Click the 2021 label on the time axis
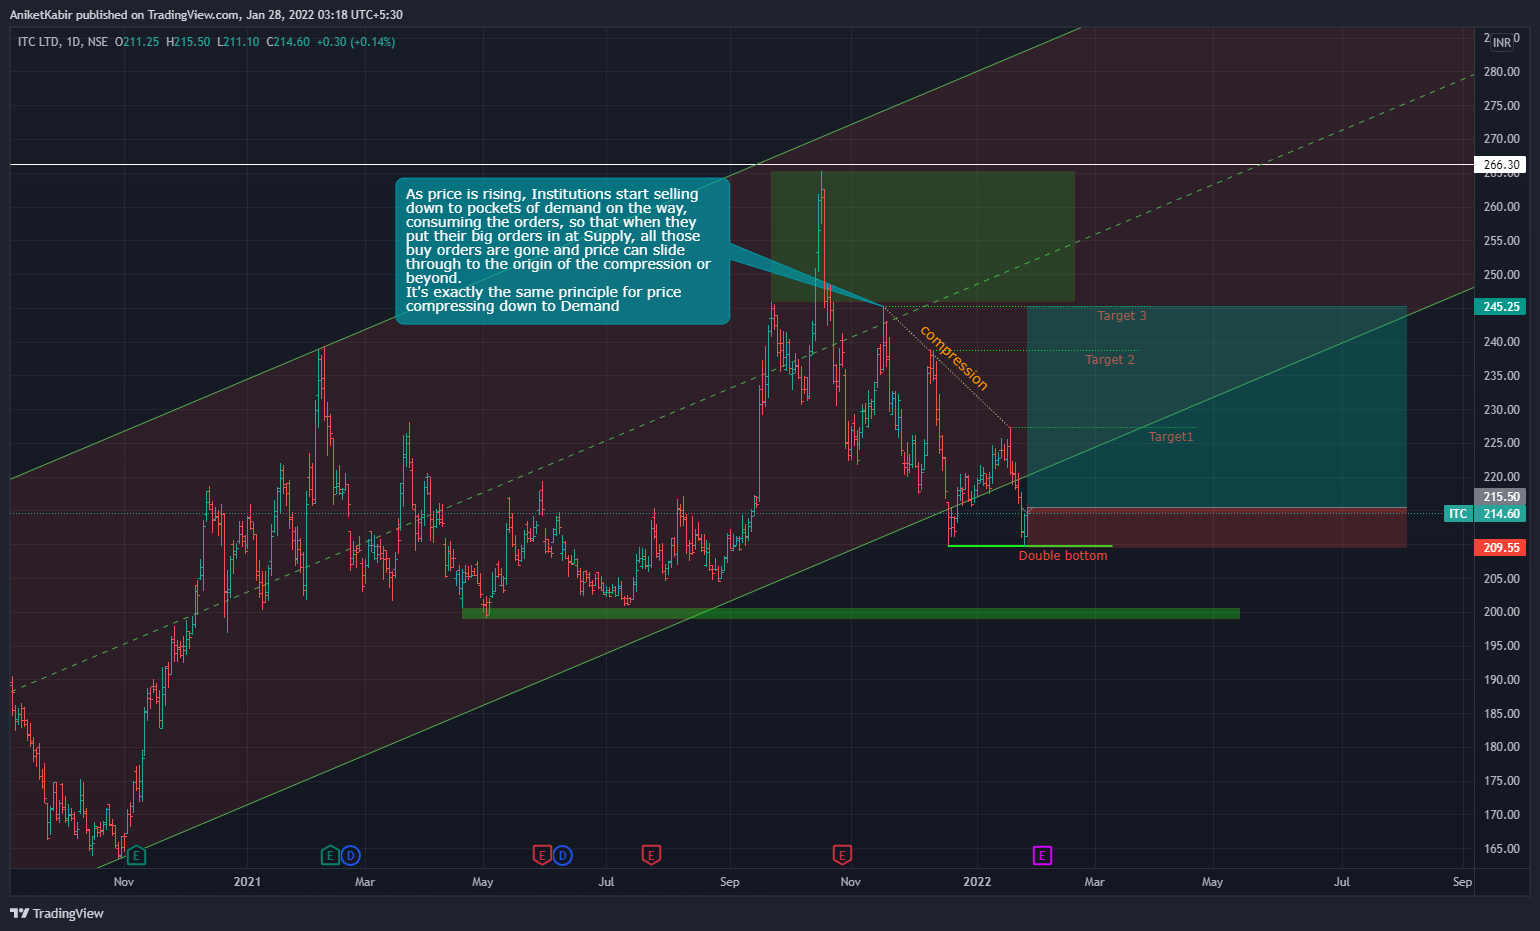This screenshot has width=1540, height=931. click(x=247, y=882)
